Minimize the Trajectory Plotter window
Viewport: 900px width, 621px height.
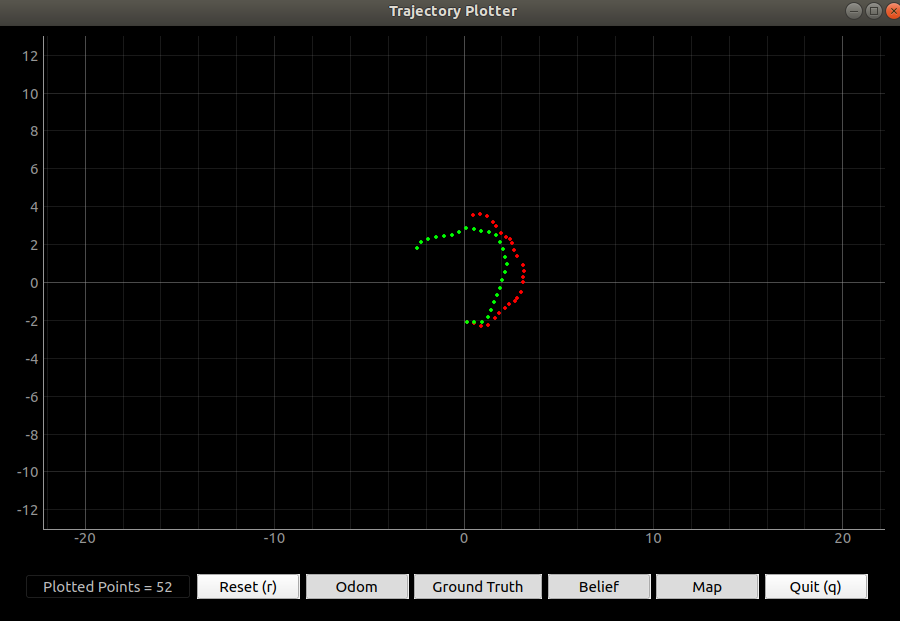tap(854, 11)
